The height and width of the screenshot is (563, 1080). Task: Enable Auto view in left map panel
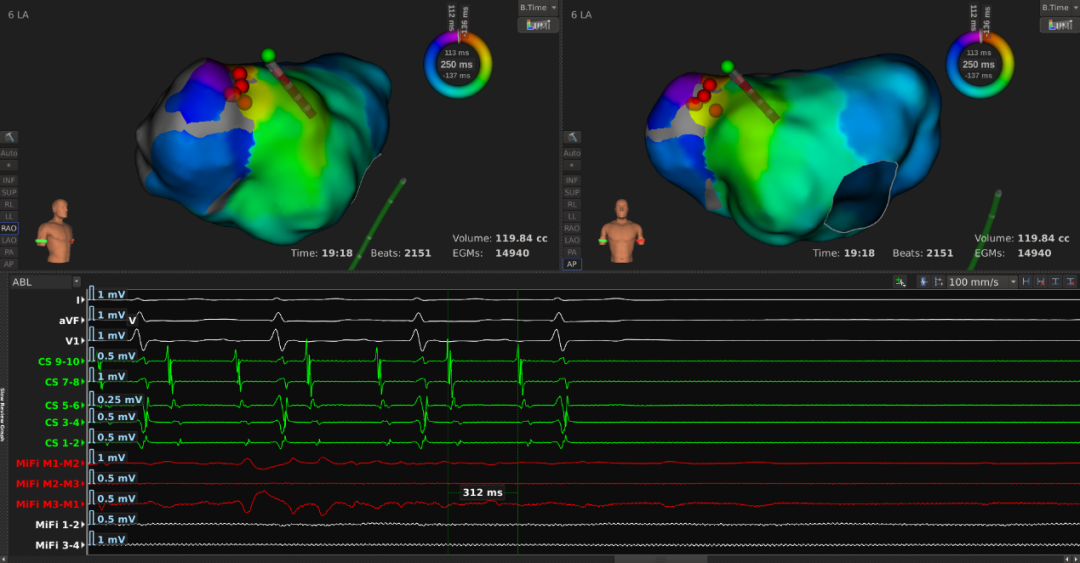[x=9, y=153]
